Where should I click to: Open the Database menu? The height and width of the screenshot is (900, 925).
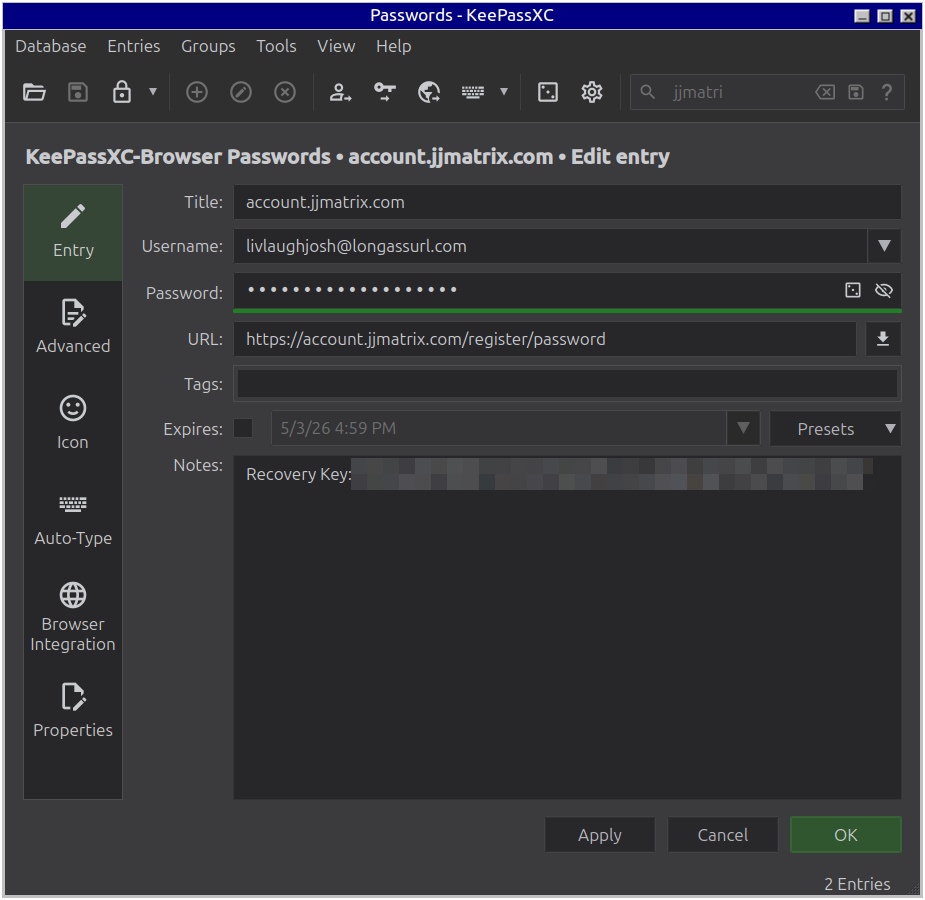pos(51,46)
